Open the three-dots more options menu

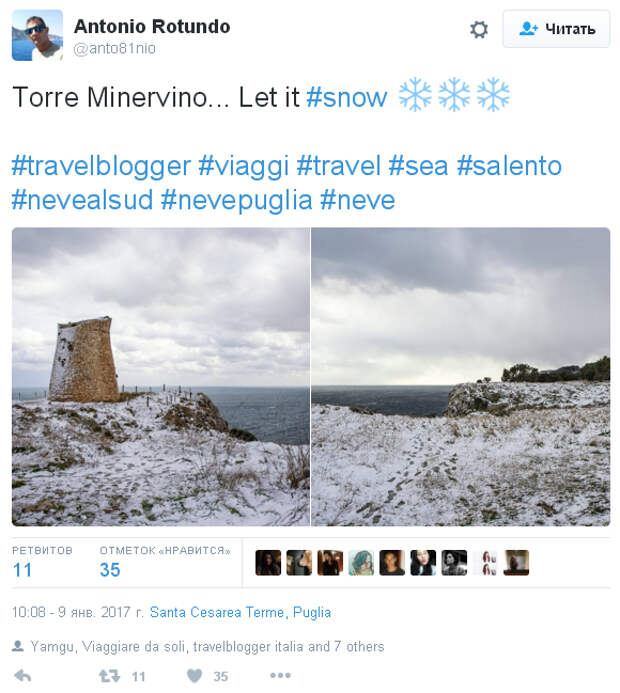pos(280,675)
